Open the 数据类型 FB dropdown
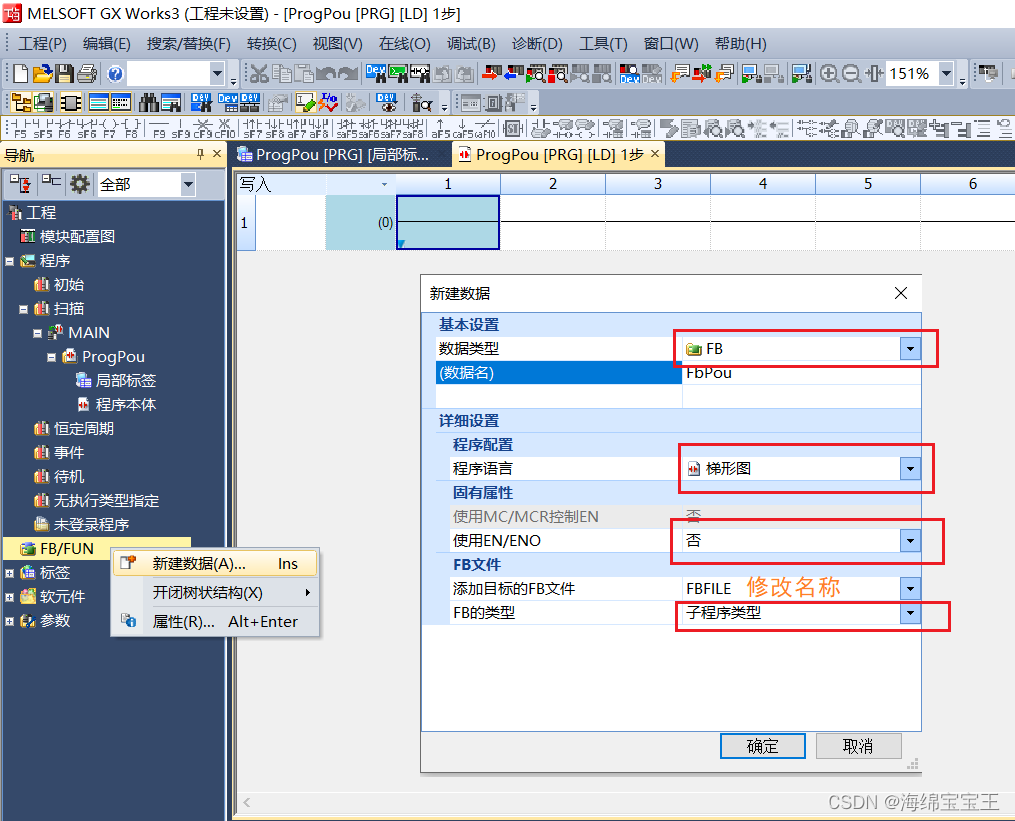This screenshot has width=1015, height=821. click(910, 349)
